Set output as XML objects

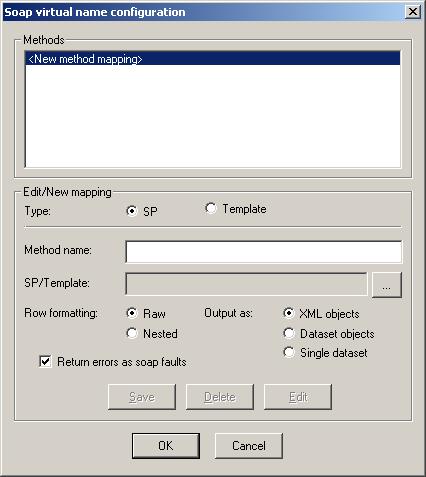tap(289, 313)
